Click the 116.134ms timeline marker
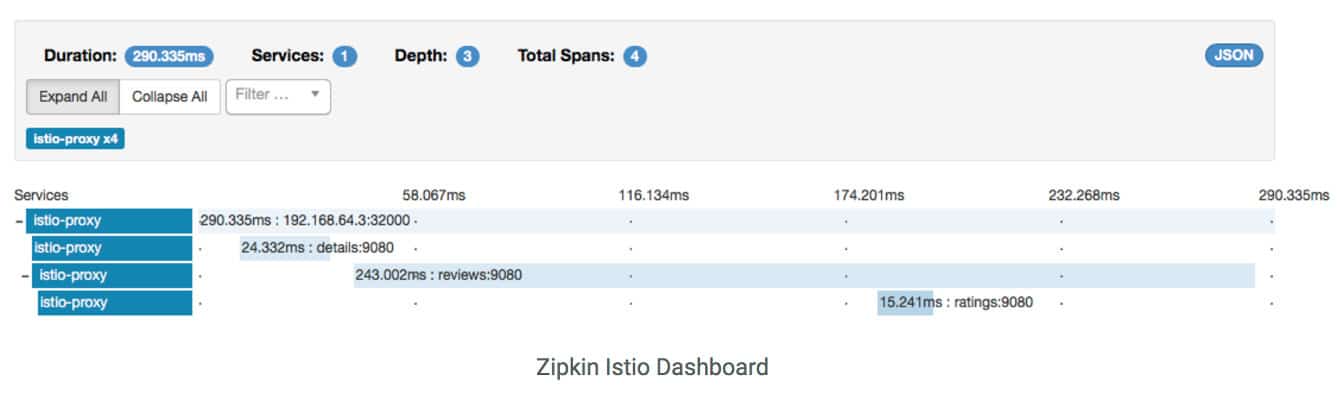 point(653,196)
